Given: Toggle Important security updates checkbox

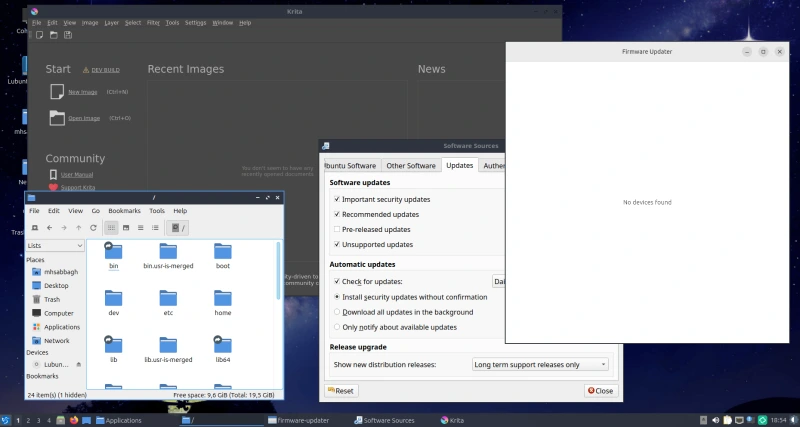Looking at the screenshot, I should [x=337, y=199].
